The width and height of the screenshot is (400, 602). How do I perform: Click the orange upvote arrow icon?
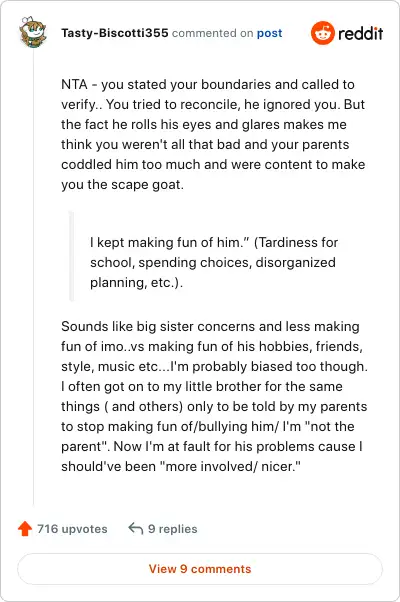[25, 528]
